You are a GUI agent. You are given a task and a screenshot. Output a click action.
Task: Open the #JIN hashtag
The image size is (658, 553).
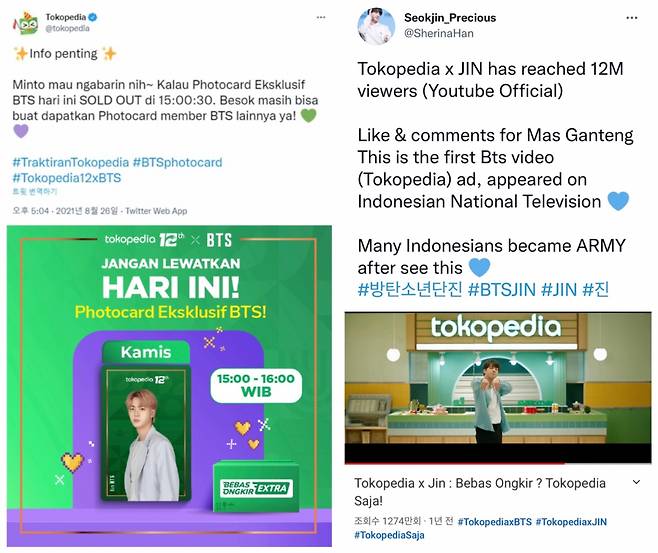pyautogui.click(x=559, y=290)
